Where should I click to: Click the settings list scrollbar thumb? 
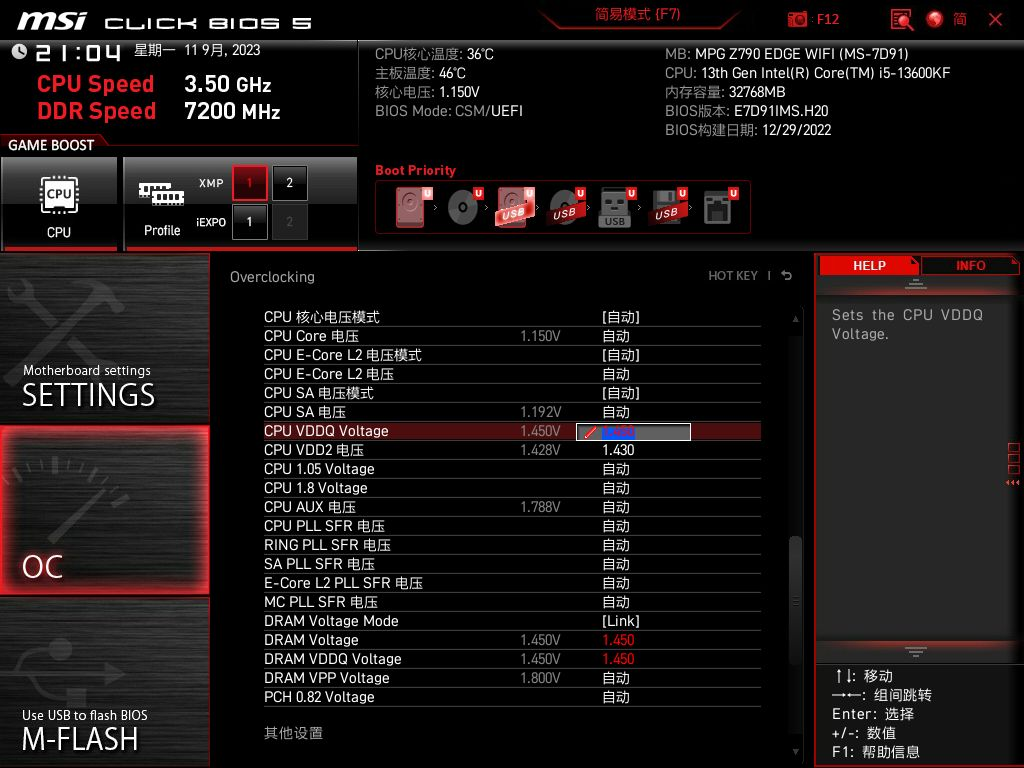(x=795, y=601)
